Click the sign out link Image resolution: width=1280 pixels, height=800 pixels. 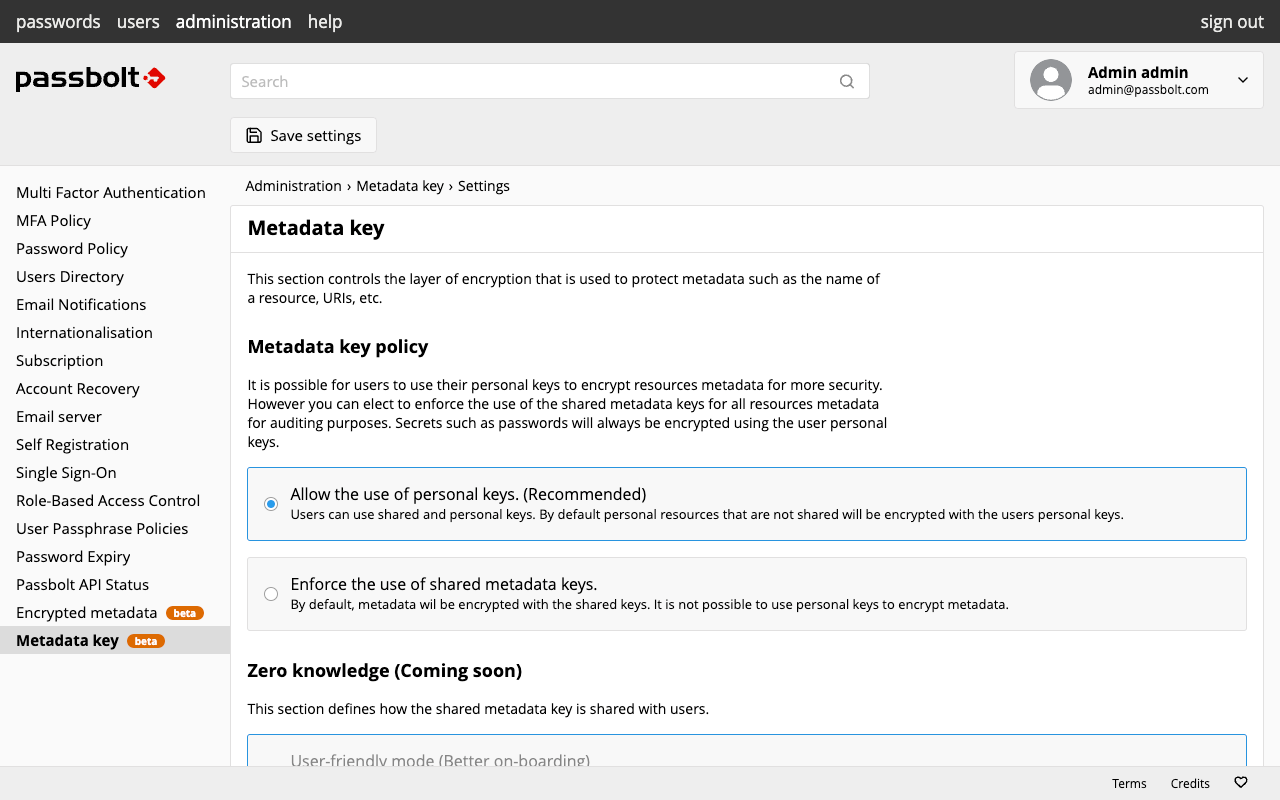(x=1232, y=22)
